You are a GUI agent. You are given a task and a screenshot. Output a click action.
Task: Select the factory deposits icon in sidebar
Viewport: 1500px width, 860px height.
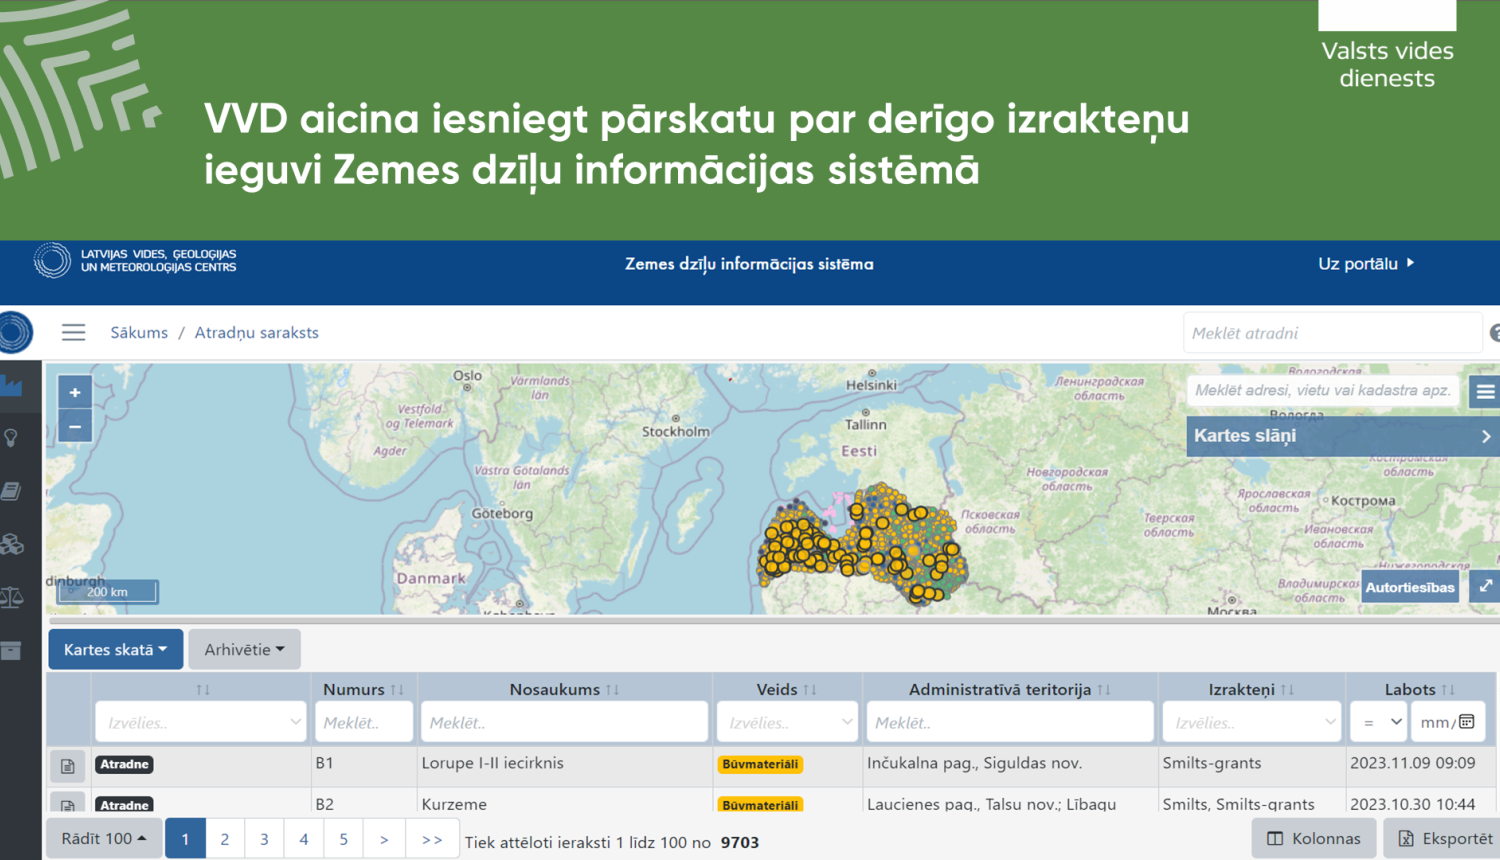[x=13, y=385]
